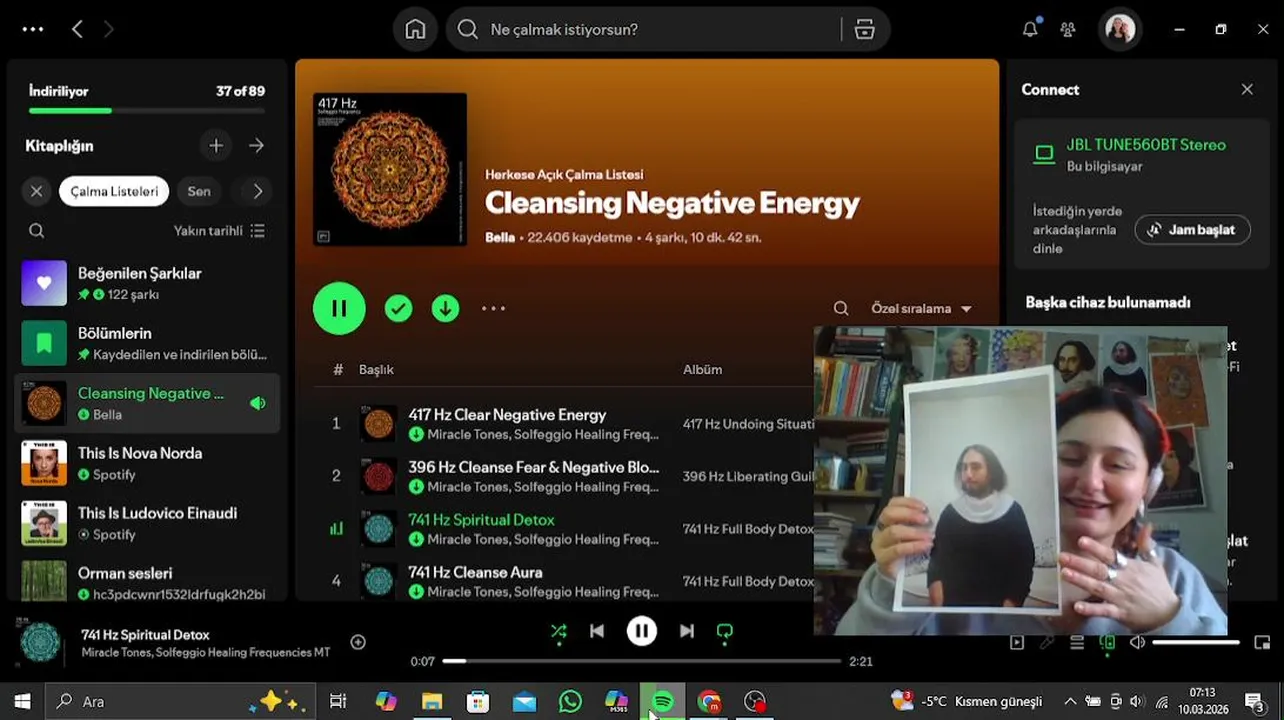Open the Windows Start menu
The image size is (1284, 720).
pos(22,701)
